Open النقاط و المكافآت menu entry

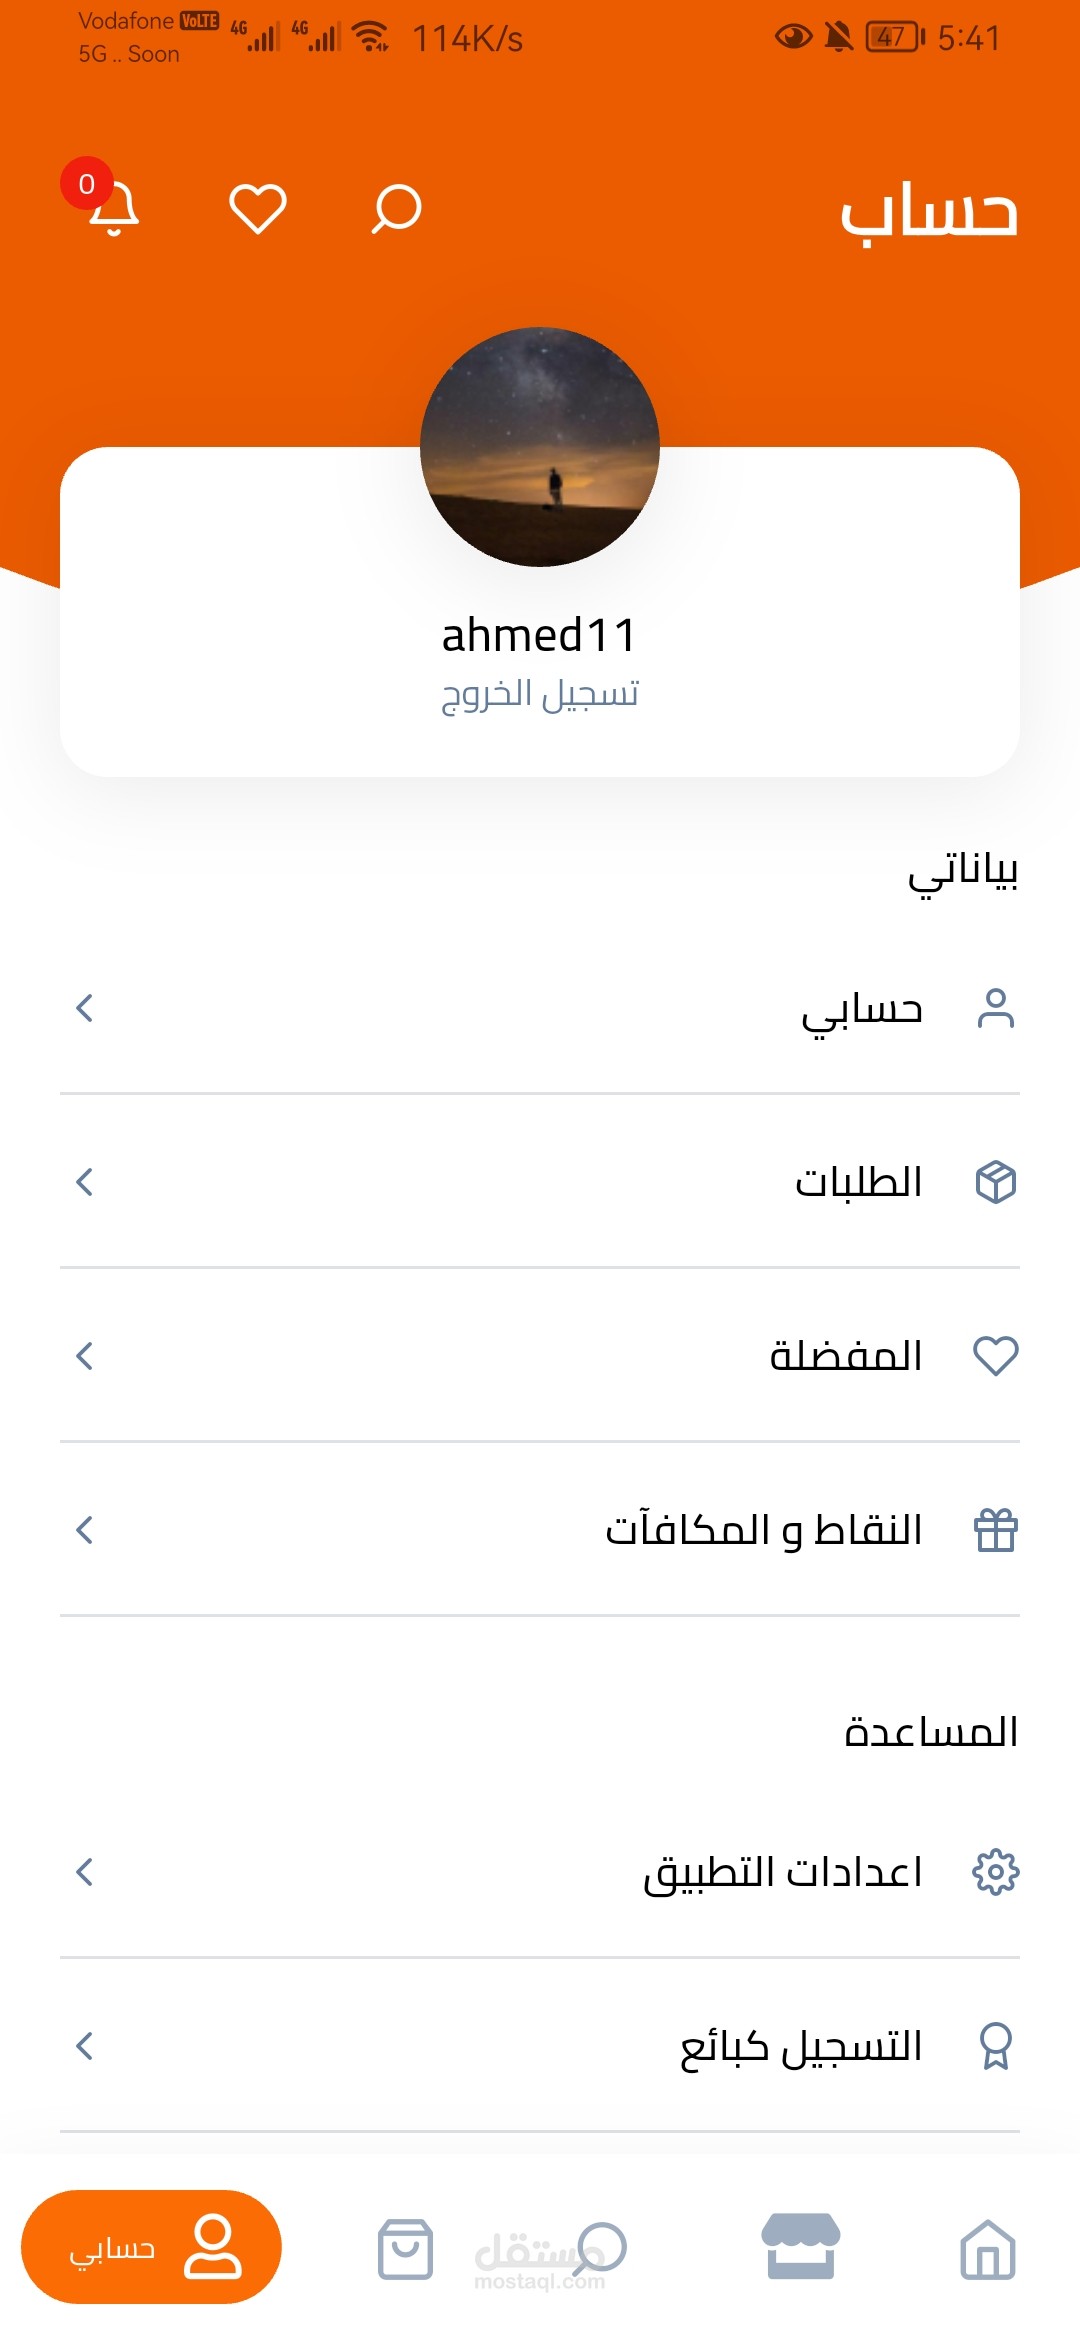coord(763,1530)
